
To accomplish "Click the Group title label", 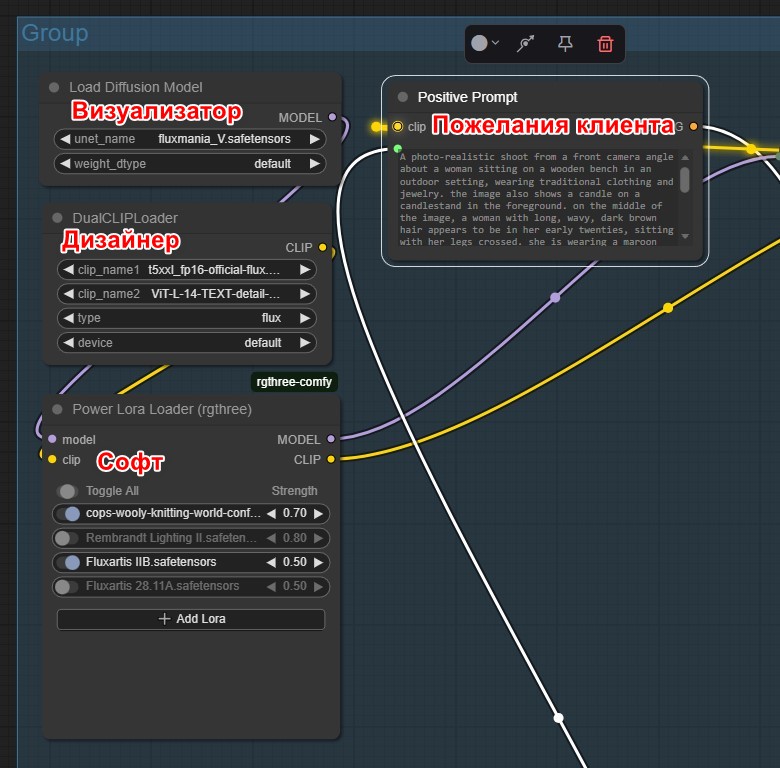I will [55, 33].
